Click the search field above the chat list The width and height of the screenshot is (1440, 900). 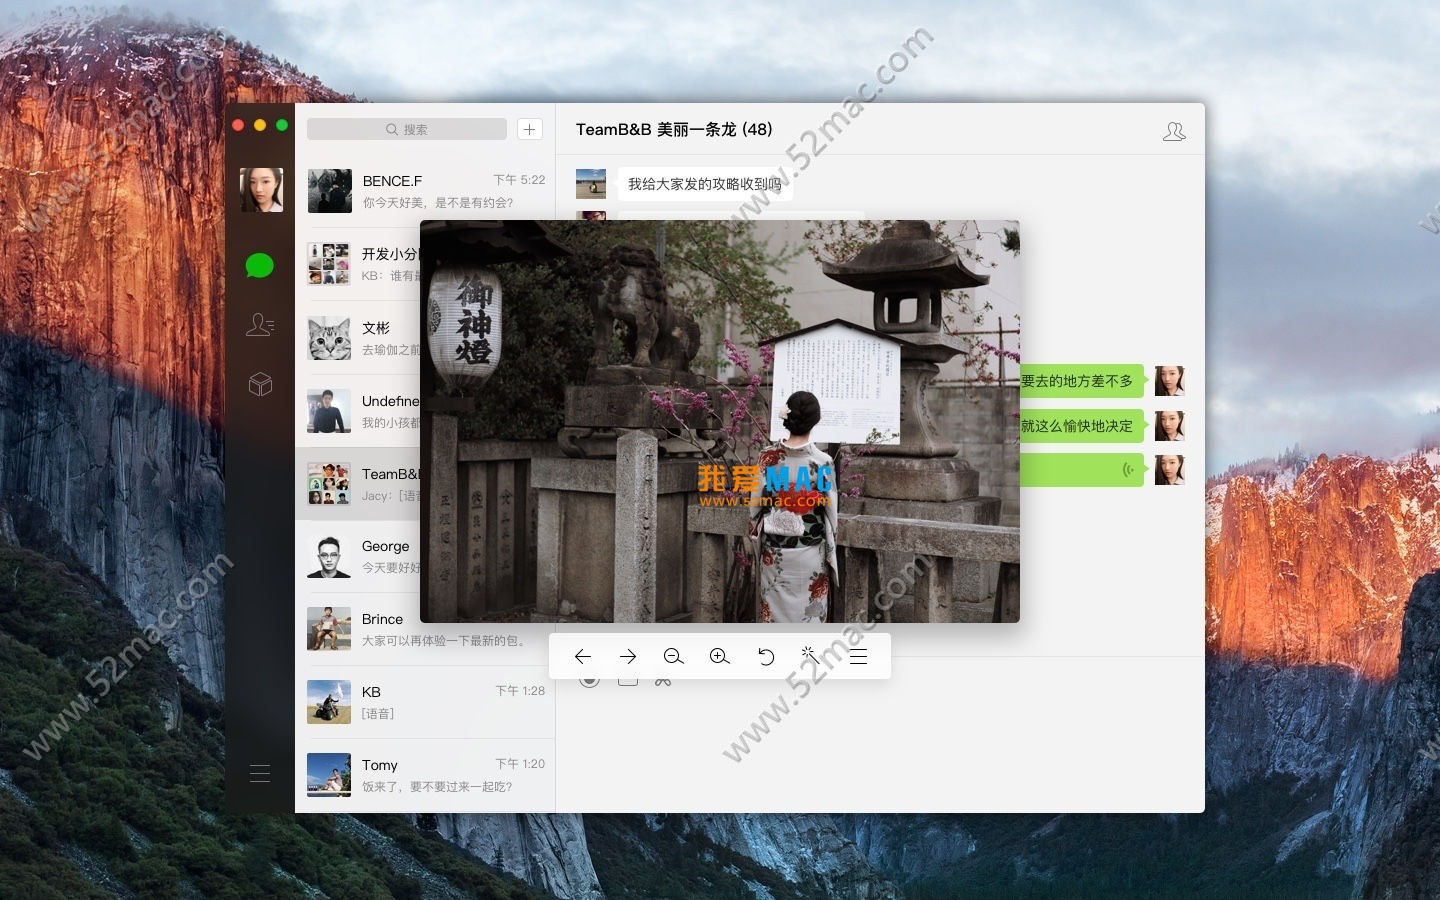(405, 128)
